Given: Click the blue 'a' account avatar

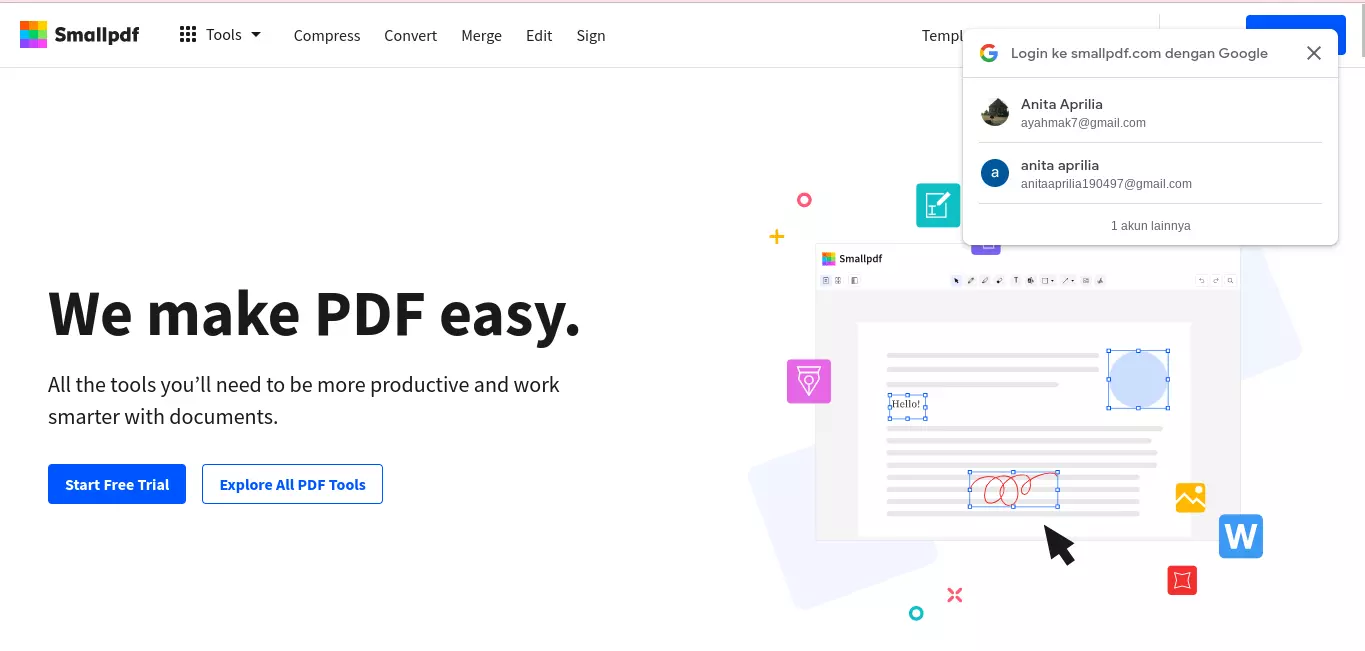Looking at the screenshot, I should (x=995, y=173).
